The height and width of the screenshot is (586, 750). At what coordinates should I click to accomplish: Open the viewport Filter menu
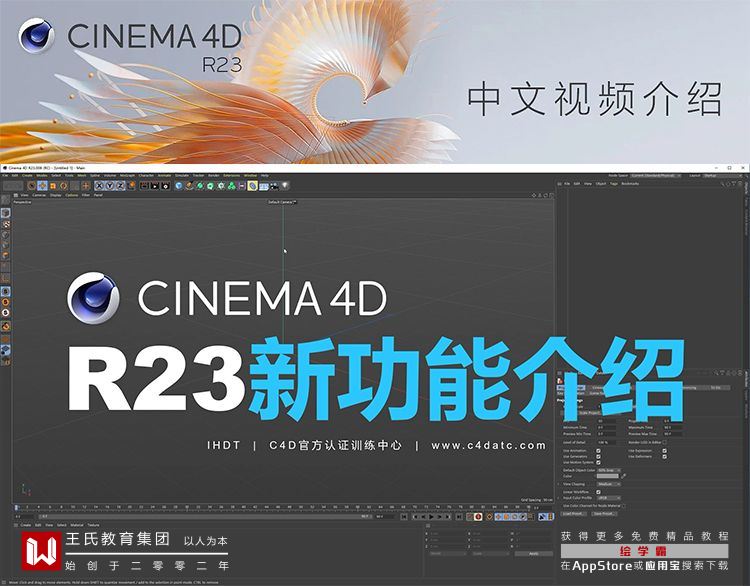click(x=86, y=195)
